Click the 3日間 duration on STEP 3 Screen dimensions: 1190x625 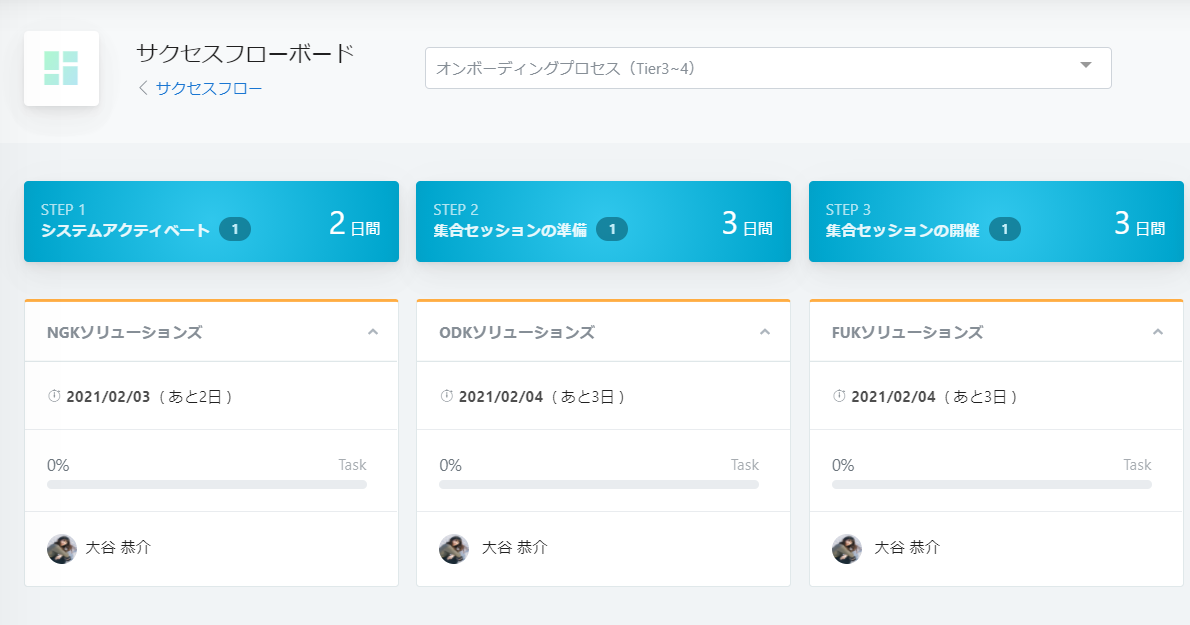coord(1139,224)
